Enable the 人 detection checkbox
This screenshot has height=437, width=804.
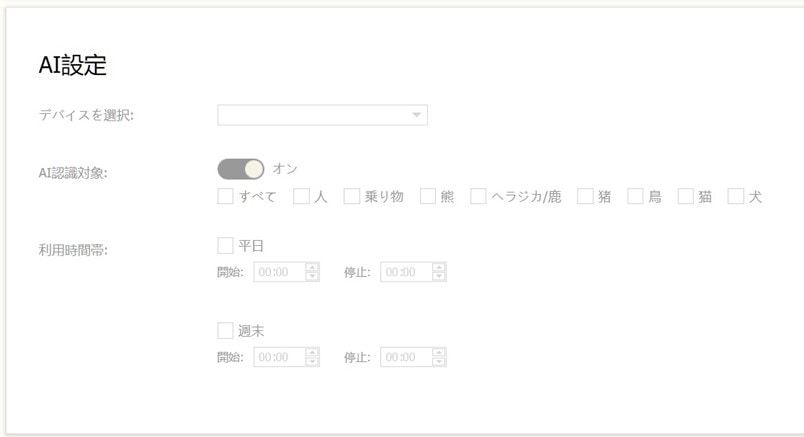(301, 197)
